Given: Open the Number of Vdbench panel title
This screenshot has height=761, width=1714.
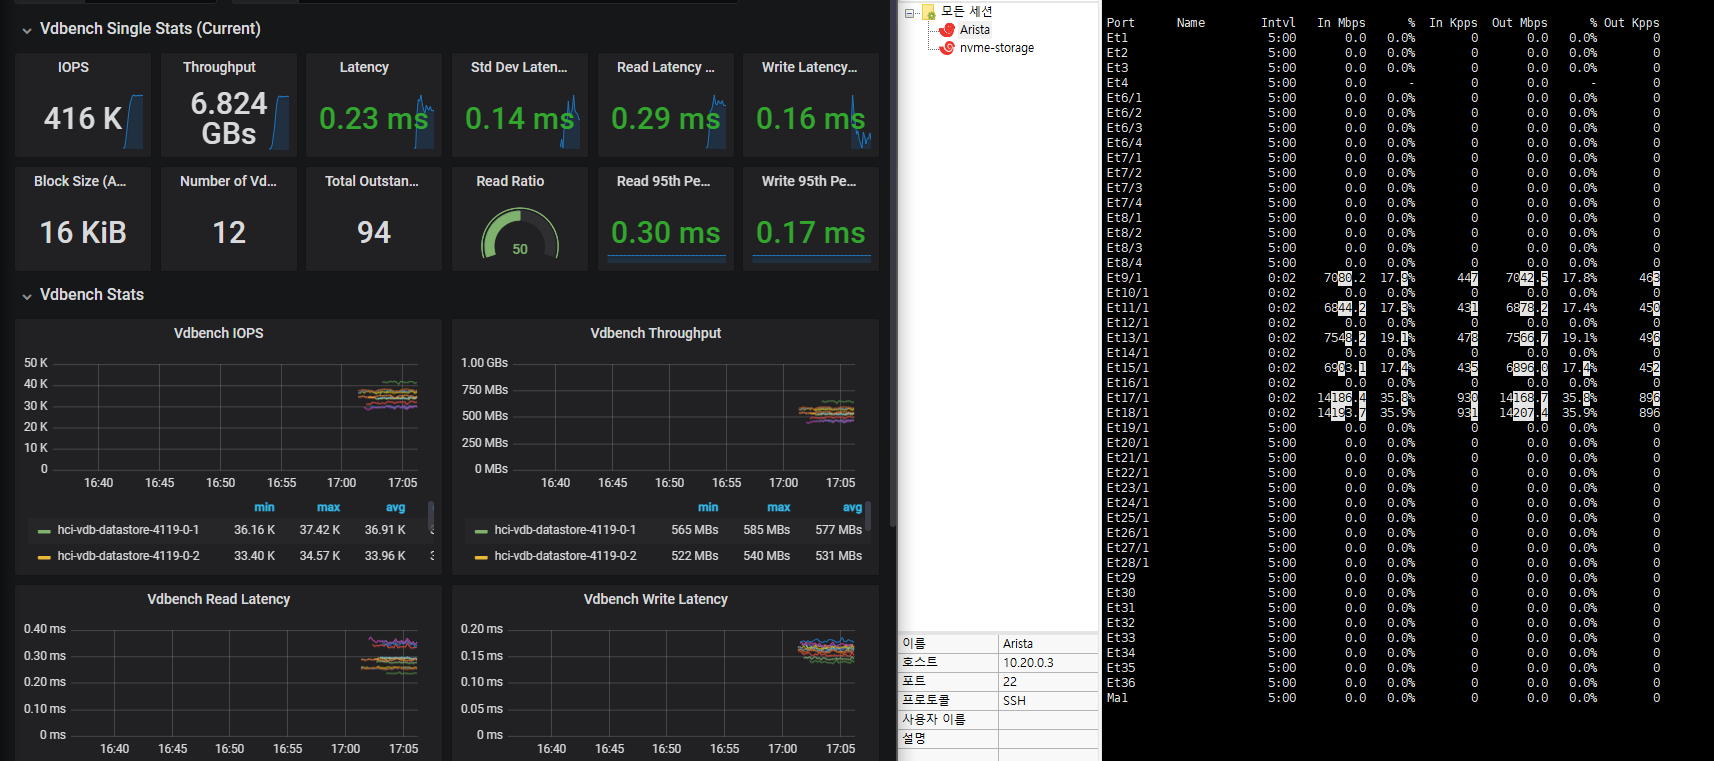Looking at the screenshot, I should click(x=228, y=181).
